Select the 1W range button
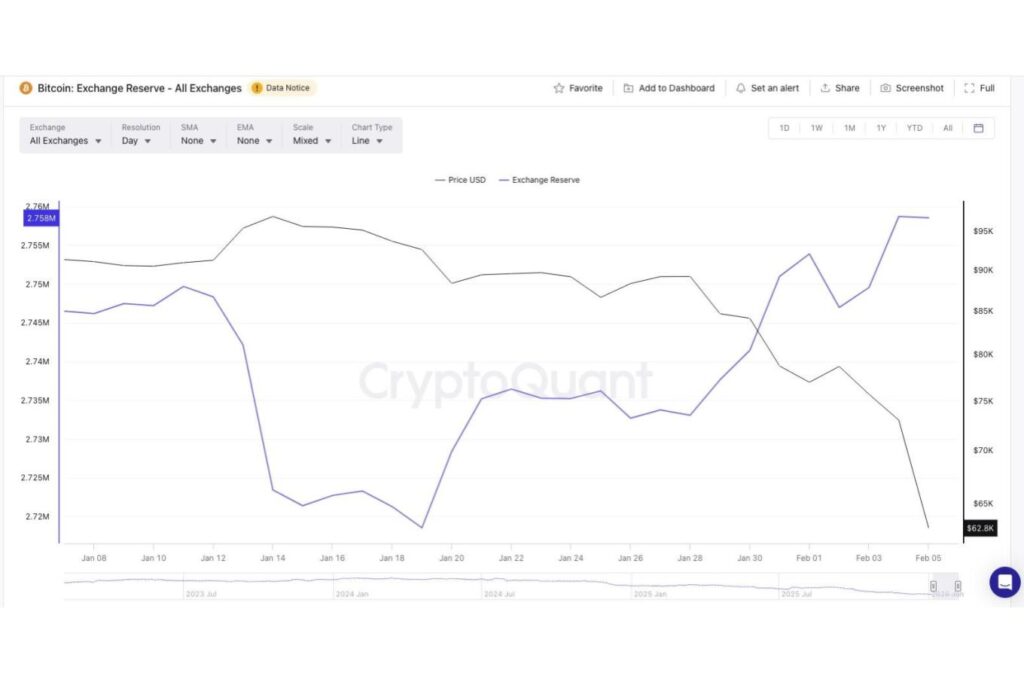Viewport: 1024px width, 682px height. click(x=816, y=128)
